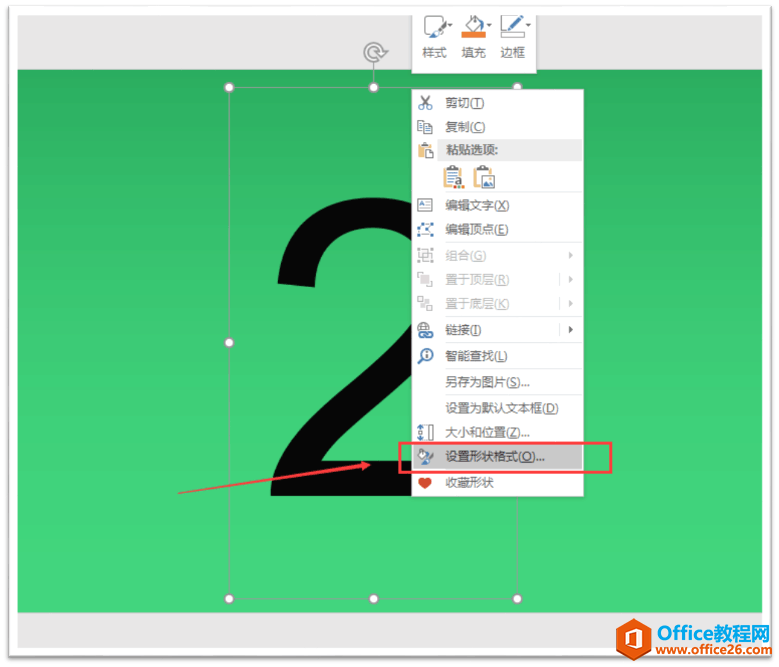
Task: Click the rotation handle above text box
Action: [x=375, y=52]
